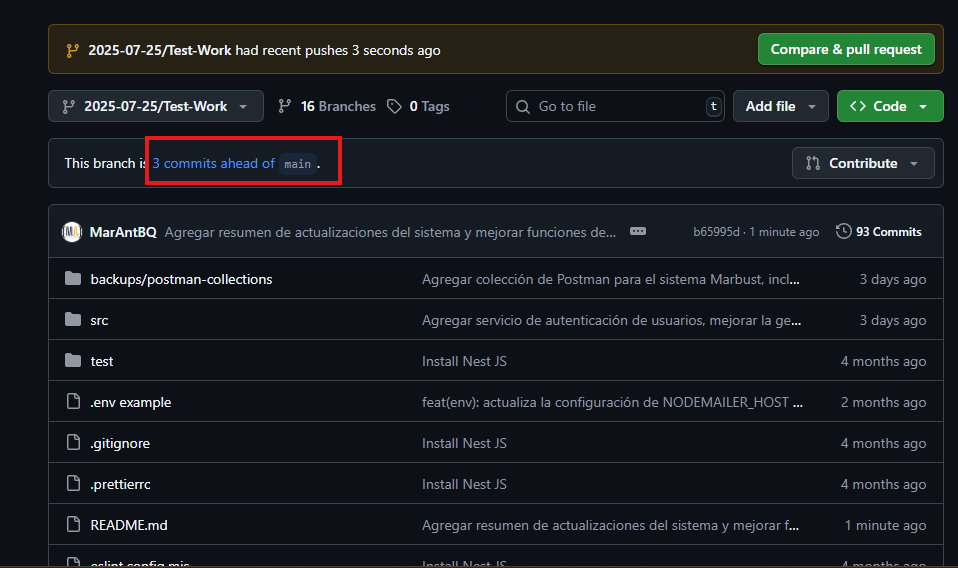Click the folder icon for backups/postman-collections

click(x=73, y=279)
